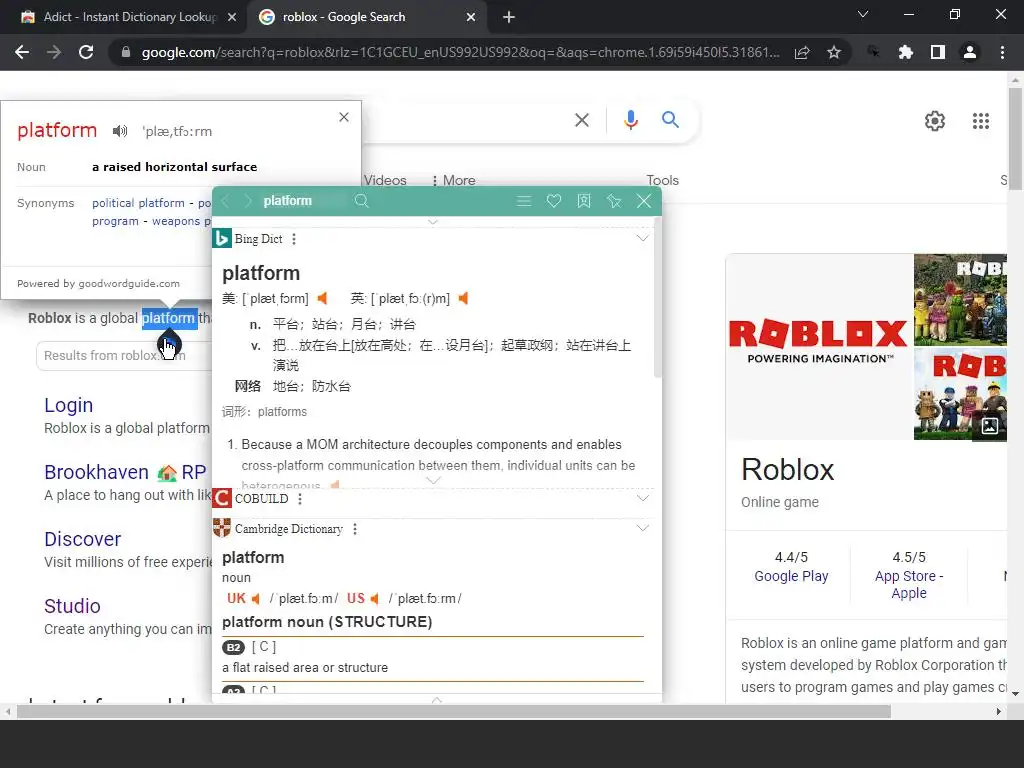Clear the Google search box

point(581,120)
